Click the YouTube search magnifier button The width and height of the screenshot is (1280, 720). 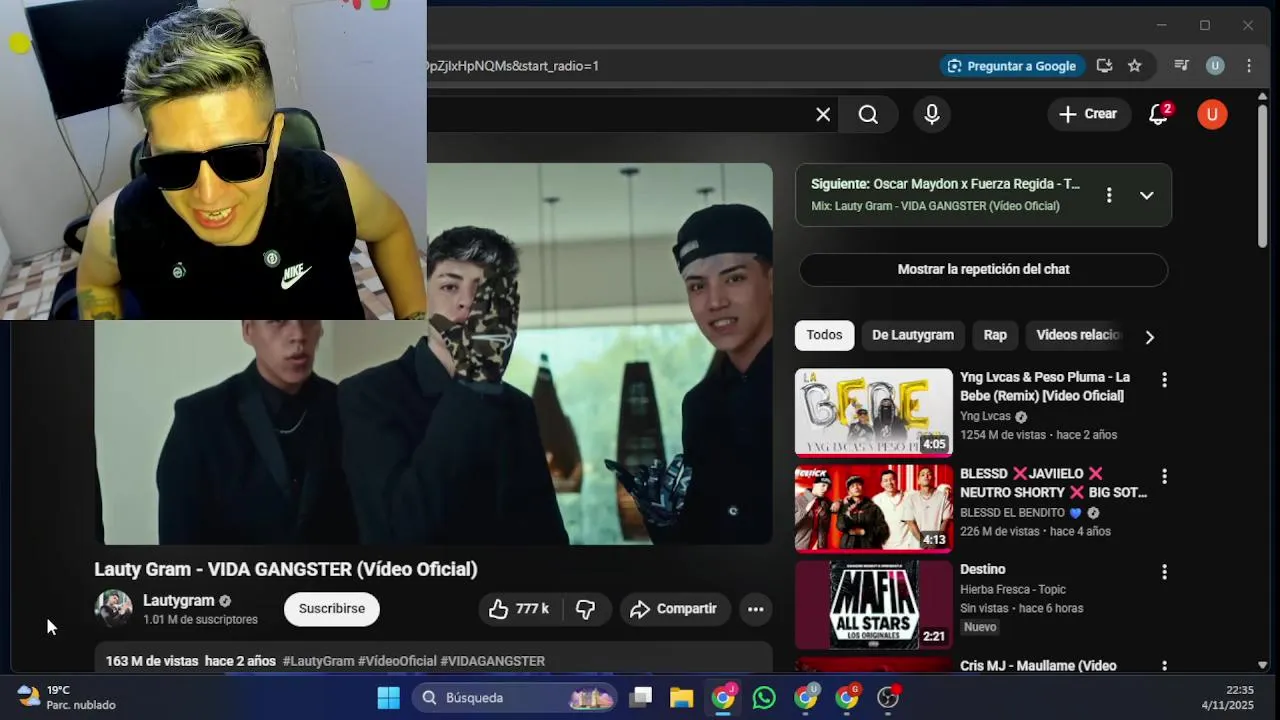pyautogui.click(x=868, y=115)
